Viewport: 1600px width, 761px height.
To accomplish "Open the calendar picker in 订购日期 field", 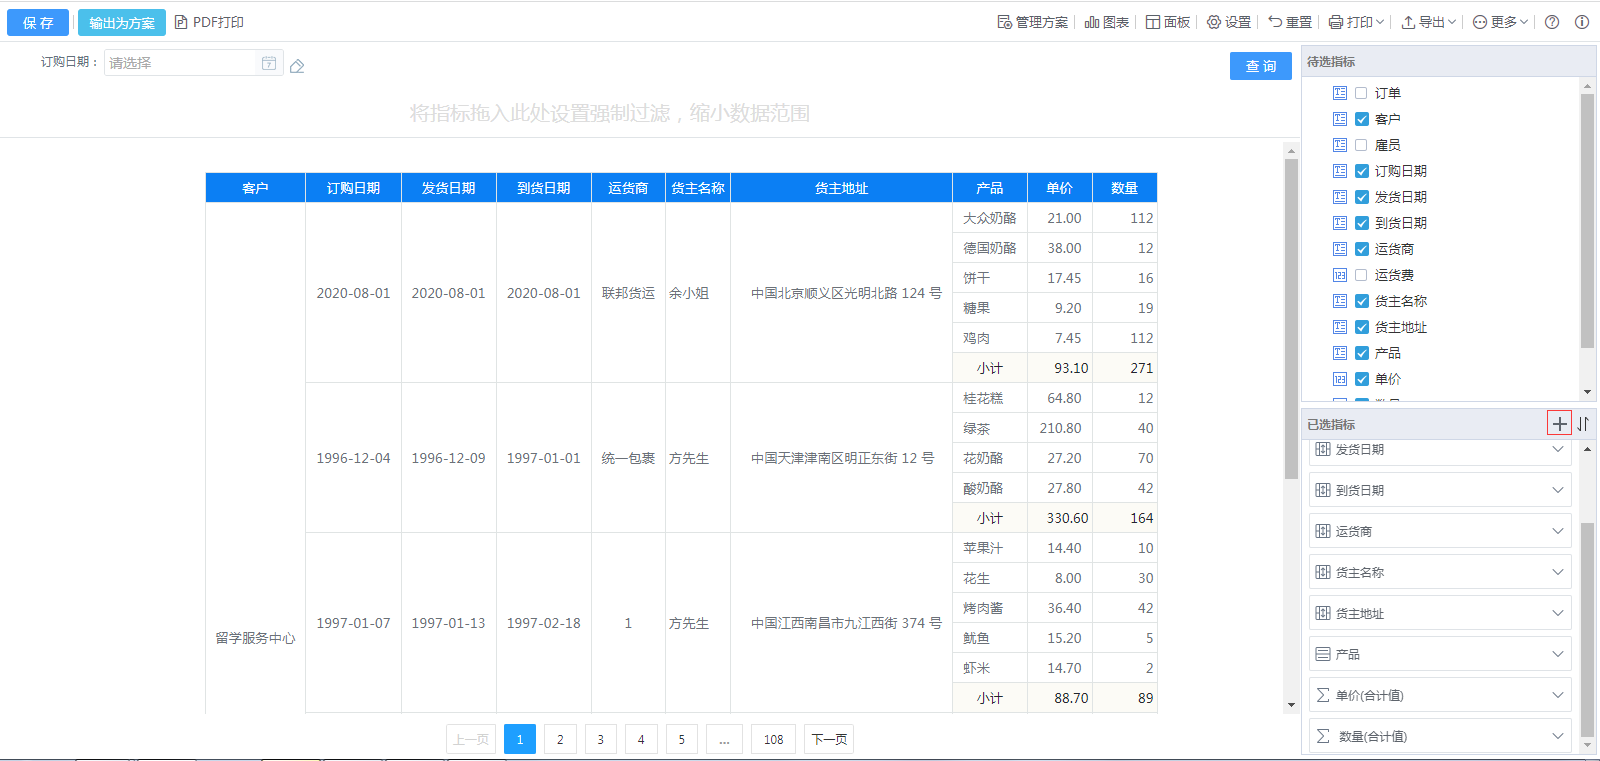I will tap(268, 63).
